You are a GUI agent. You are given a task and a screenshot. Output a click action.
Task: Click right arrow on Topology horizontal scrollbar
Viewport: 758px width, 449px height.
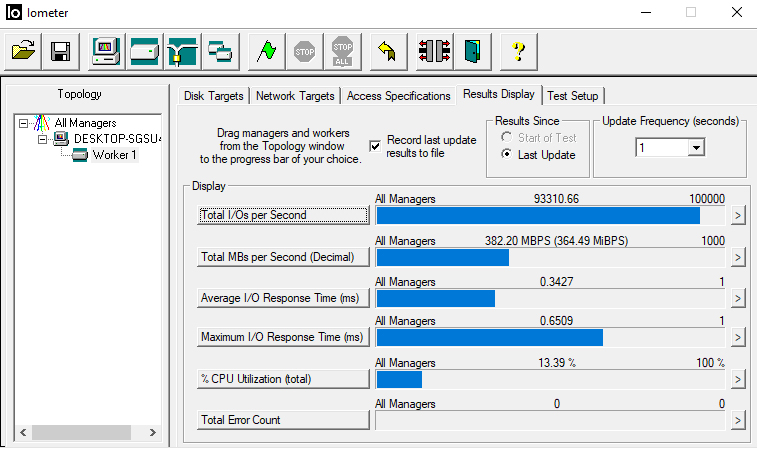(x=153, y=433)
